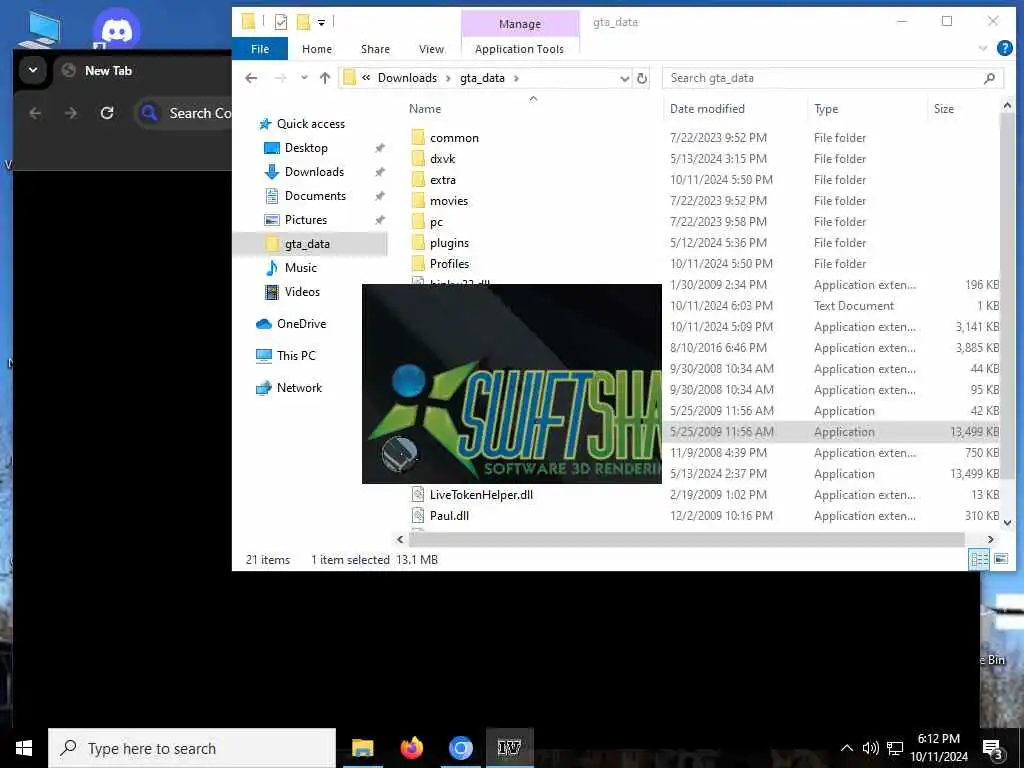
Task: Click the Windows Start button
Action: pyautogui.click(x=24, y=748)
